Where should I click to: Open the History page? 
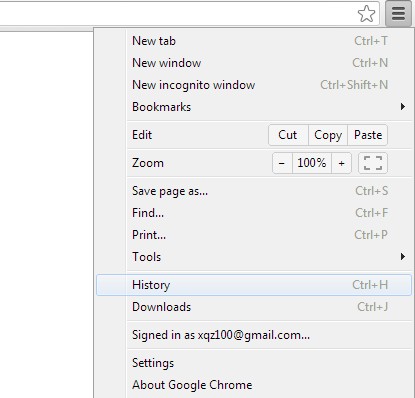point(254,285)
